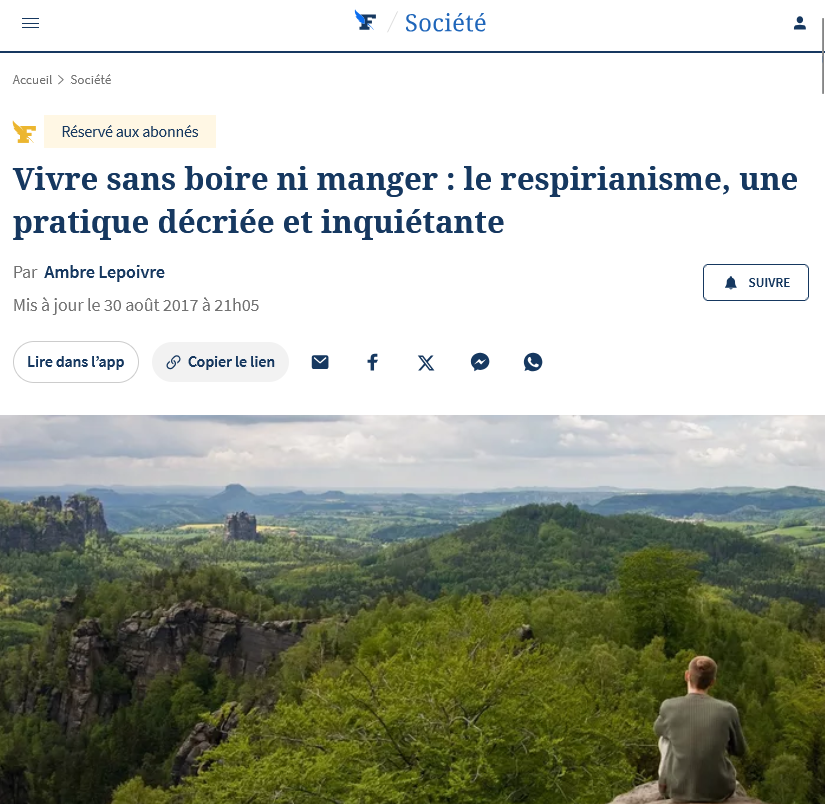Open the hamburger navigation menu
The height and width of the screenshot is (804, 825).
coord(31,23)
